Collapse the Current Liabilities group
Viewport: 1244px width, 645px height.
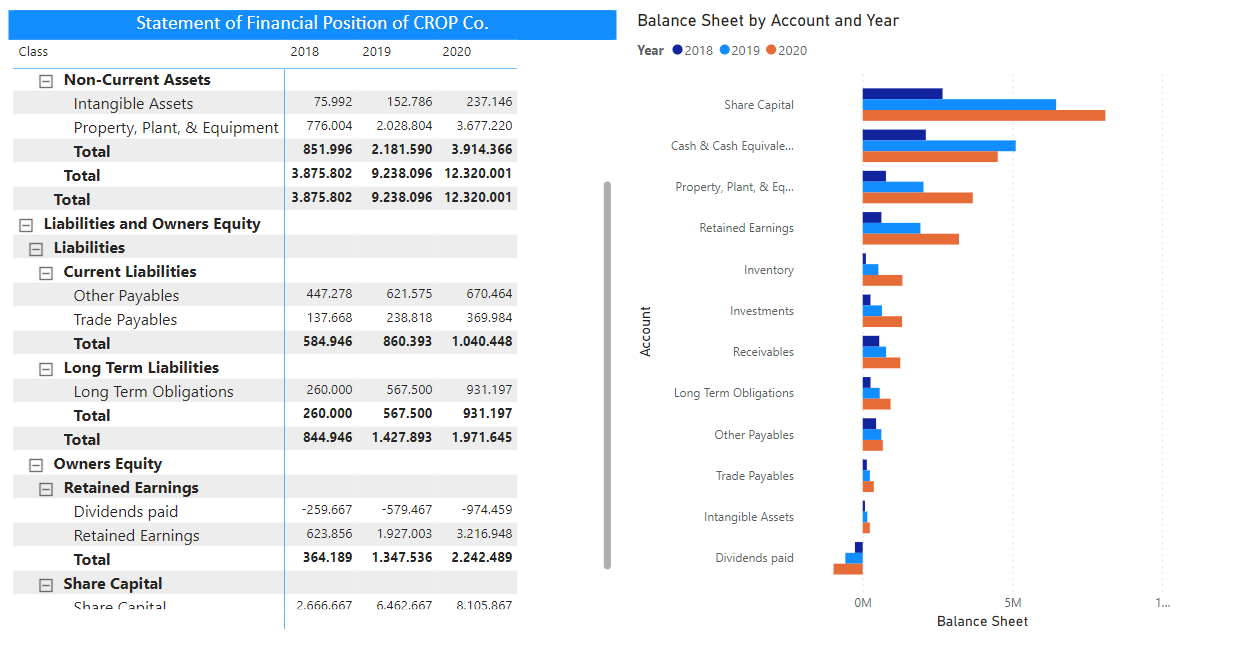click(46, 272)
